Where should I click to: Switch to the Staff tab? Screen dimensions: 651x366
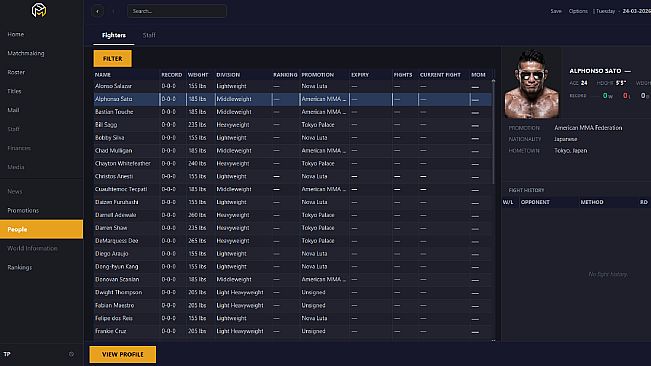[149, 35]
